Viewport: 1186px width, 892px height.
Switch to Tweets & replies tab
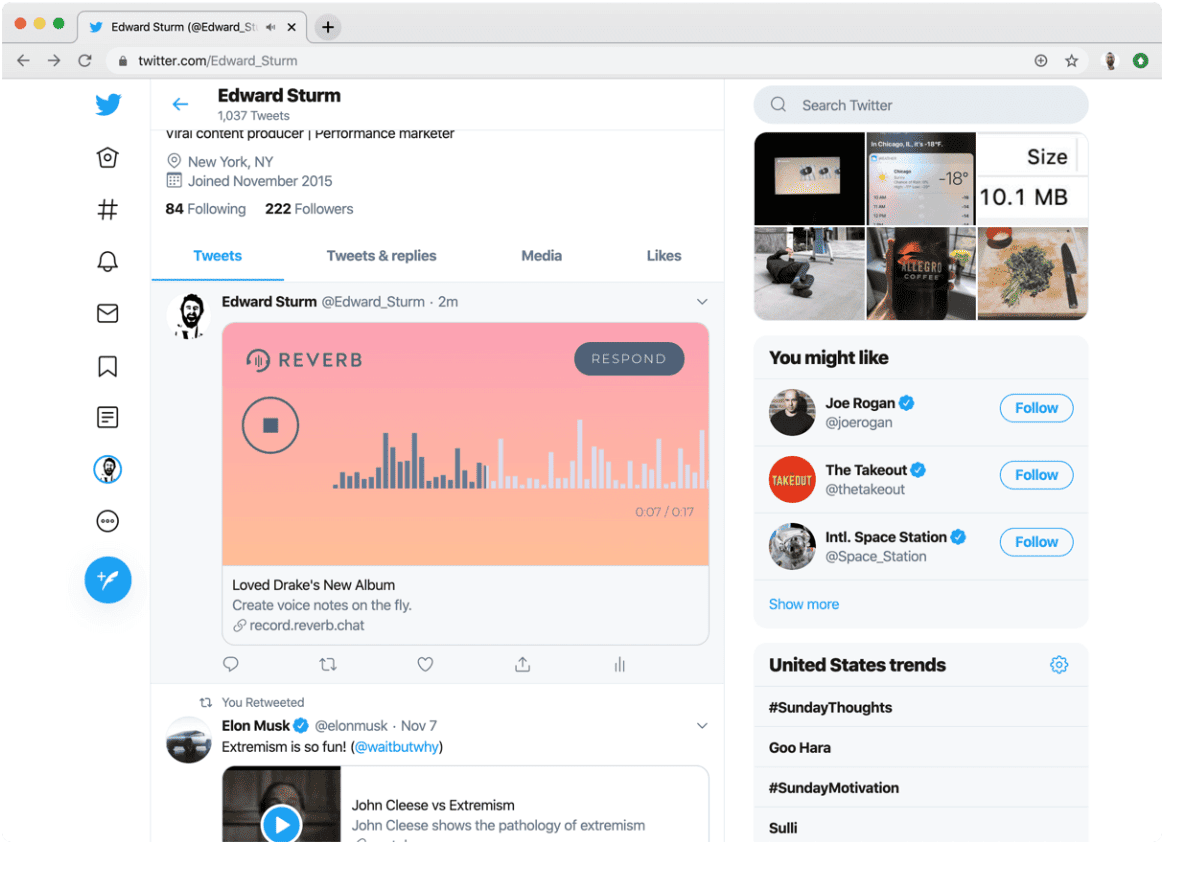tap(381, 256)
